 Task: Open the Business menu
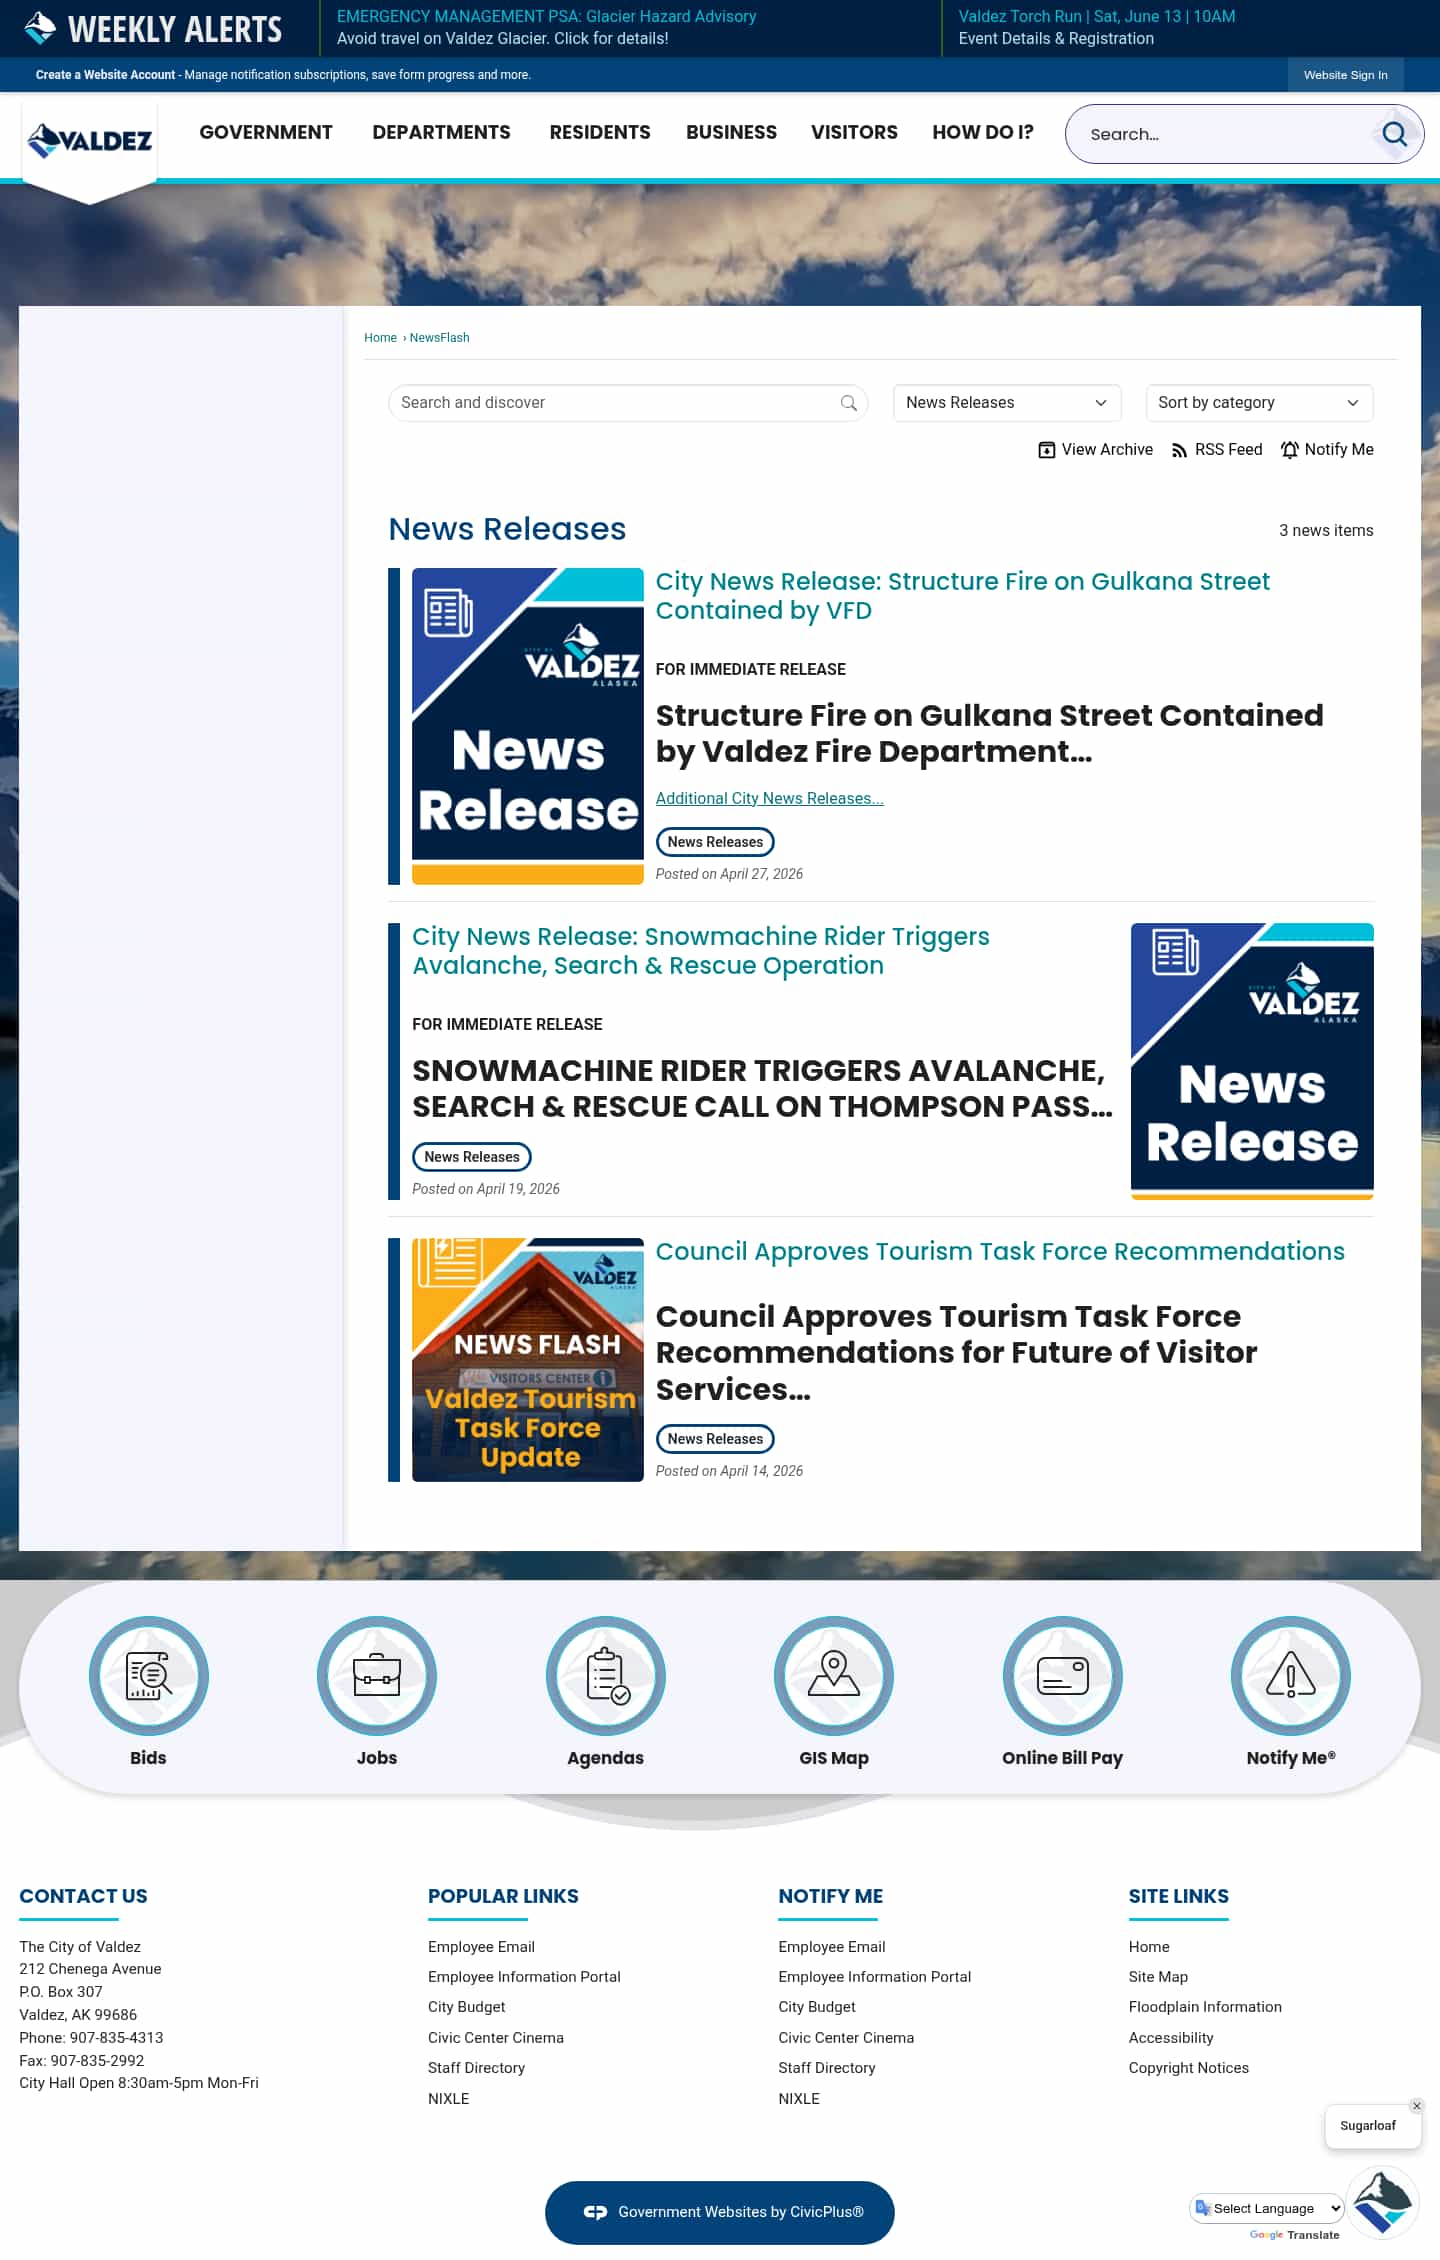click(x=731, y=132)
